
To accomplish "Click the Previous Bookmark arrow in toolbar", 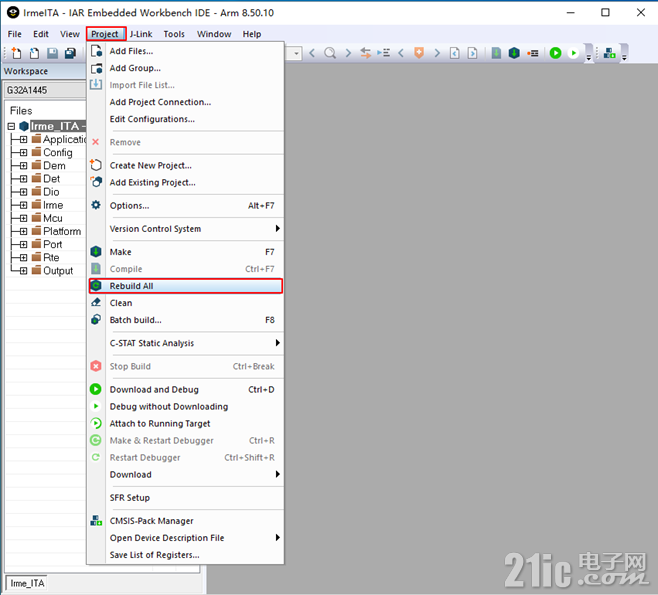I will click(401, 53).
